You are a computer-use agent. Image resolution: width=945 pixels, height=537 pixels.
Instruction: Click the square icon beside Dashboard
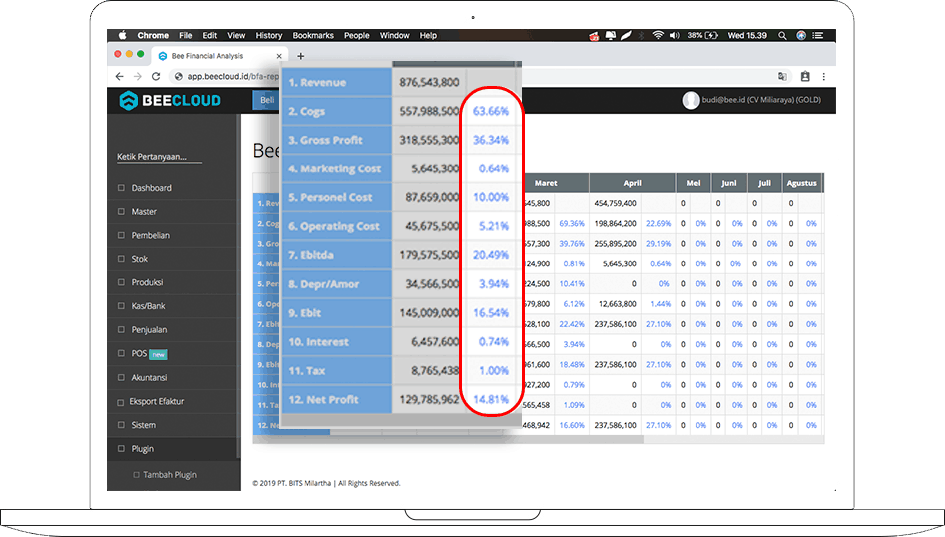click(x=122, y=188)
